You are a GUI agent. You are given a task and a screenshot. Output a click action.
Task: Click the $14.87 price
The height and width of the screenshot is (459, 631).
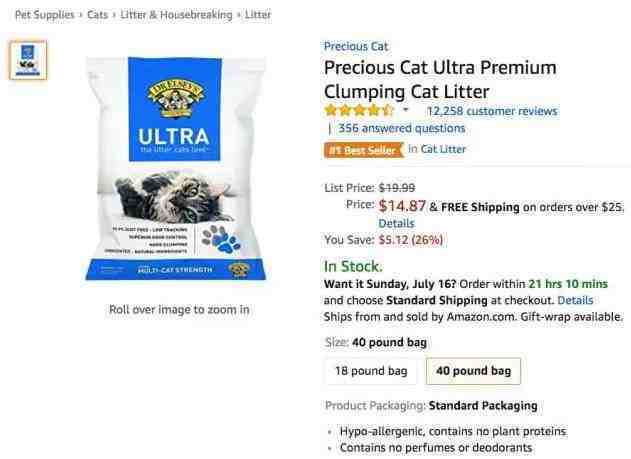[402, 206]
